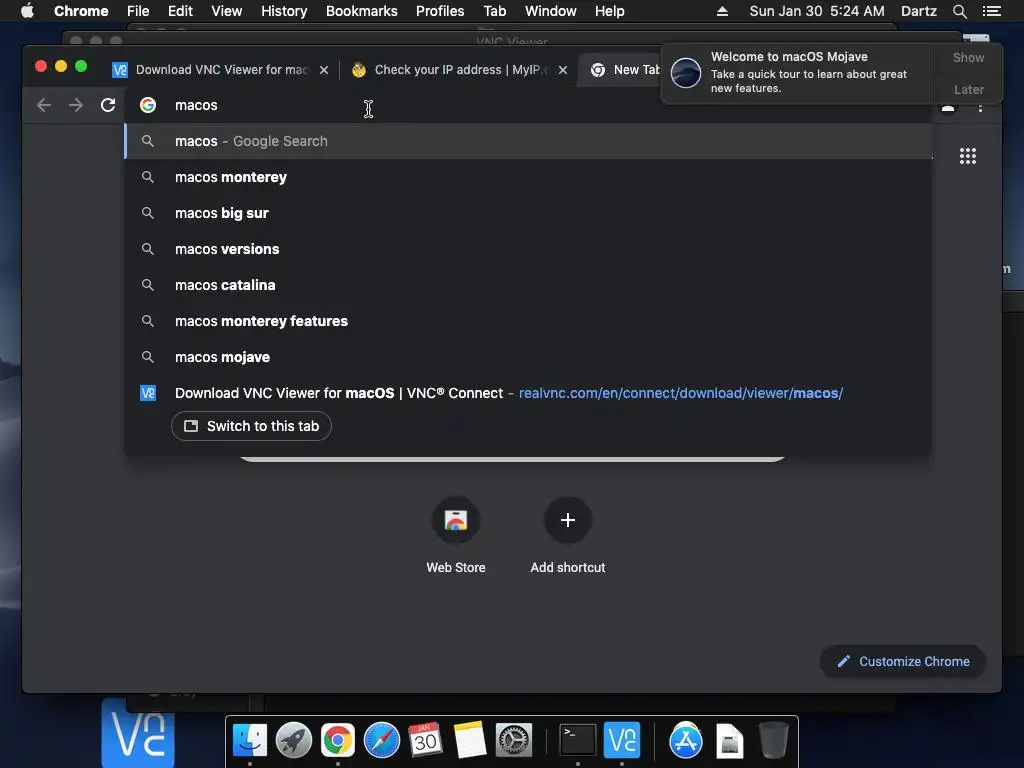Open Chrome's three-dot menu
Image resolution: width=1024 pixels, height=768 pixels.
(x=980, y=106)
